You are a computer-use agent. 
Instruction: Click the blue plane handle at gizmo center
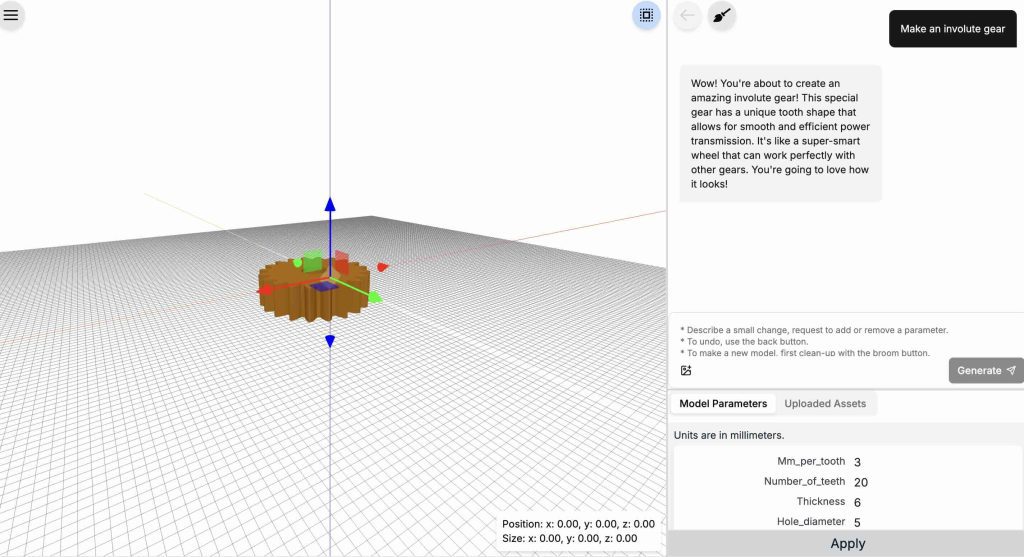coord(324,286)
